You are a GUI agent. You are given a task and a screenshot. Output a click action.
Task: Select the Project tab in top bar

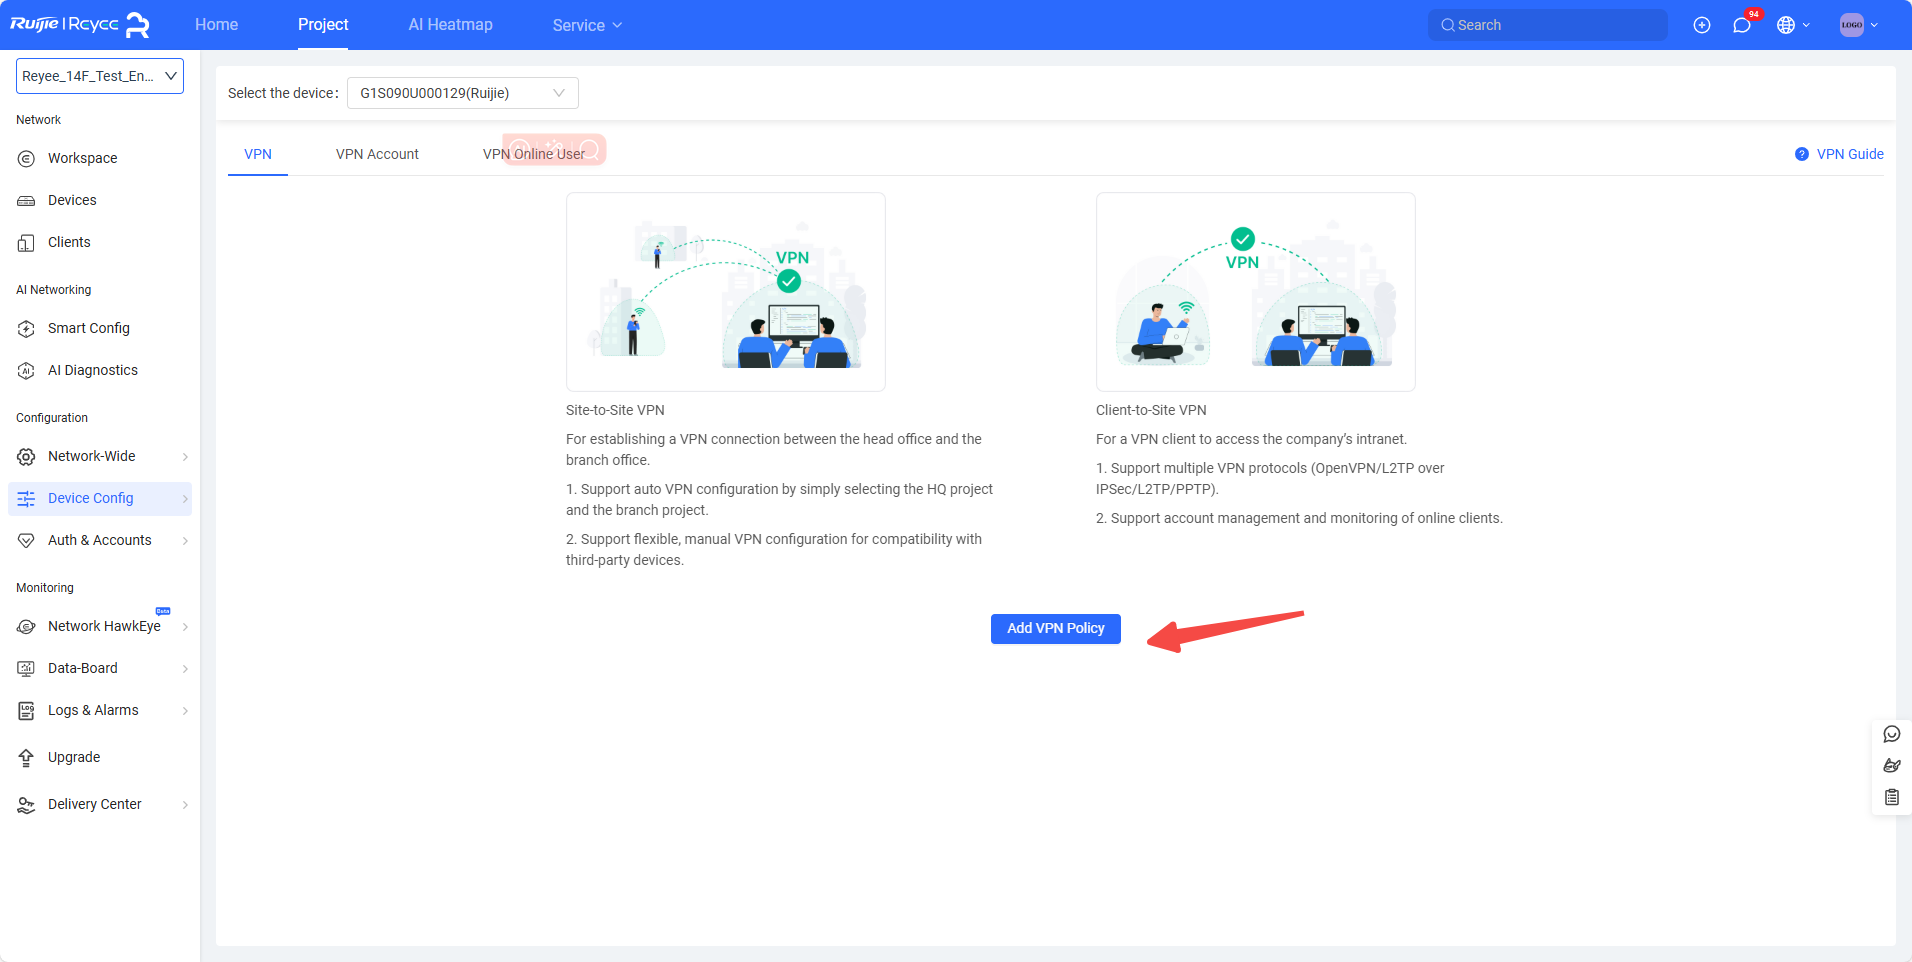pos(323,25)
